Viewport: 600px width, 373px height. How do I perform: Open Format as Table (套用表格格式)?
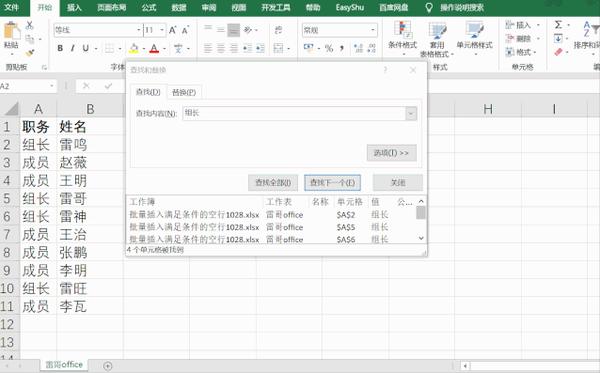coord(437,39)
